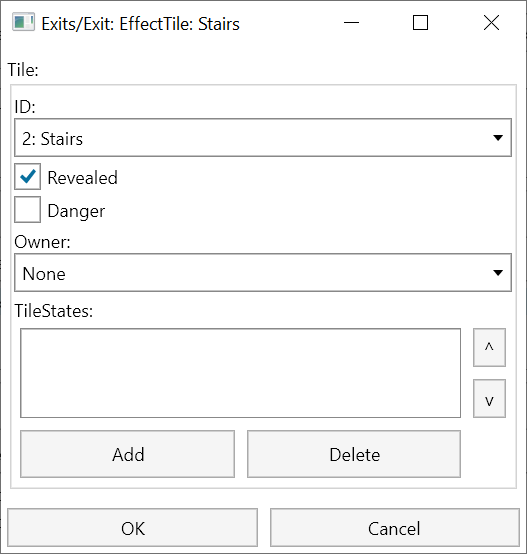Click the application icon in the title bar

(23, 22)
